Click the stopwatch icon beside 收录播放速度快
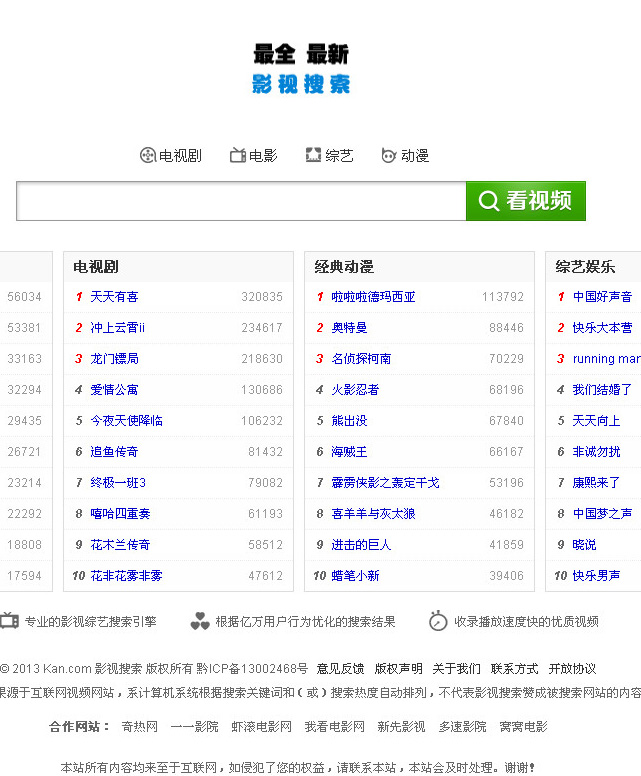The image size is (641, 776). coord(438,621)
